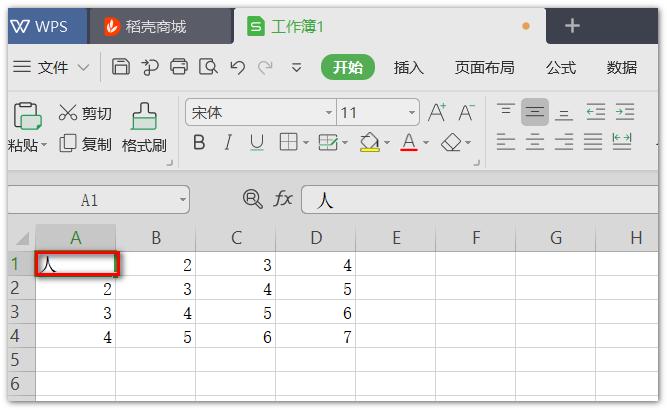
Task: Click the Redo arrow
Action: point(266,67)
